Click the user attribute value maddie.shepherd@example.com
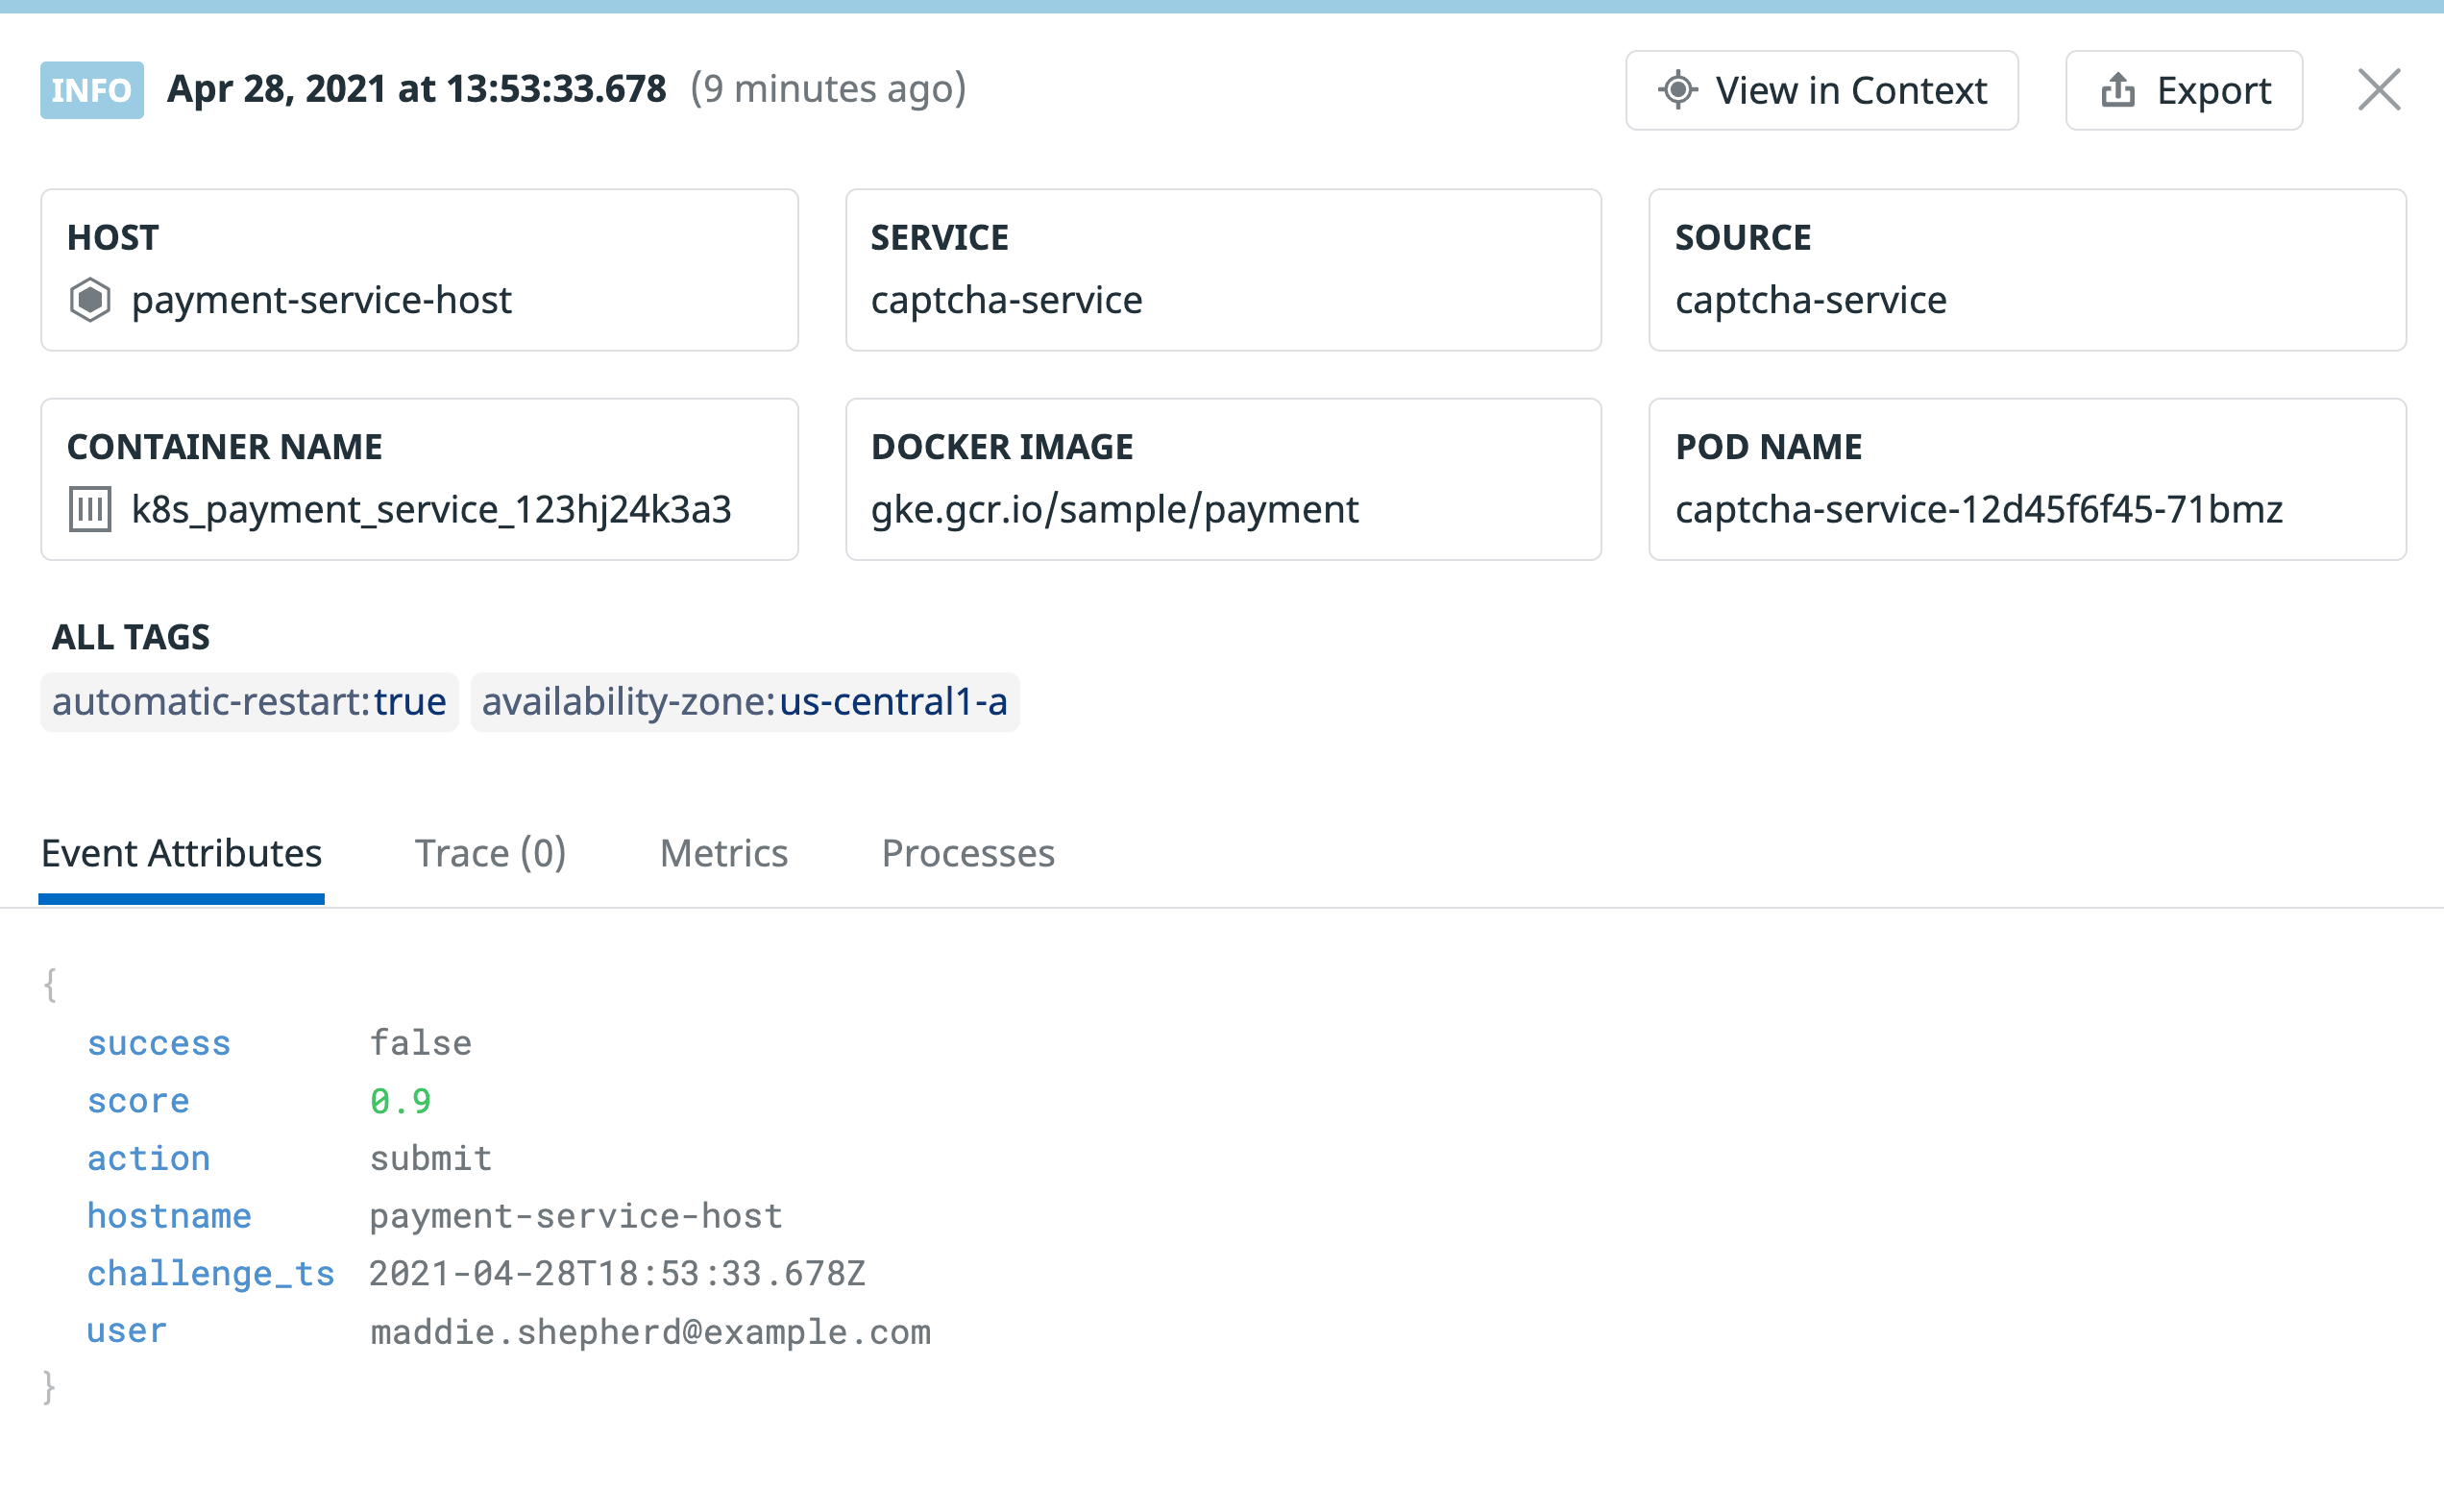Screen dimensions: 2444x1512 pos(650,1331)
